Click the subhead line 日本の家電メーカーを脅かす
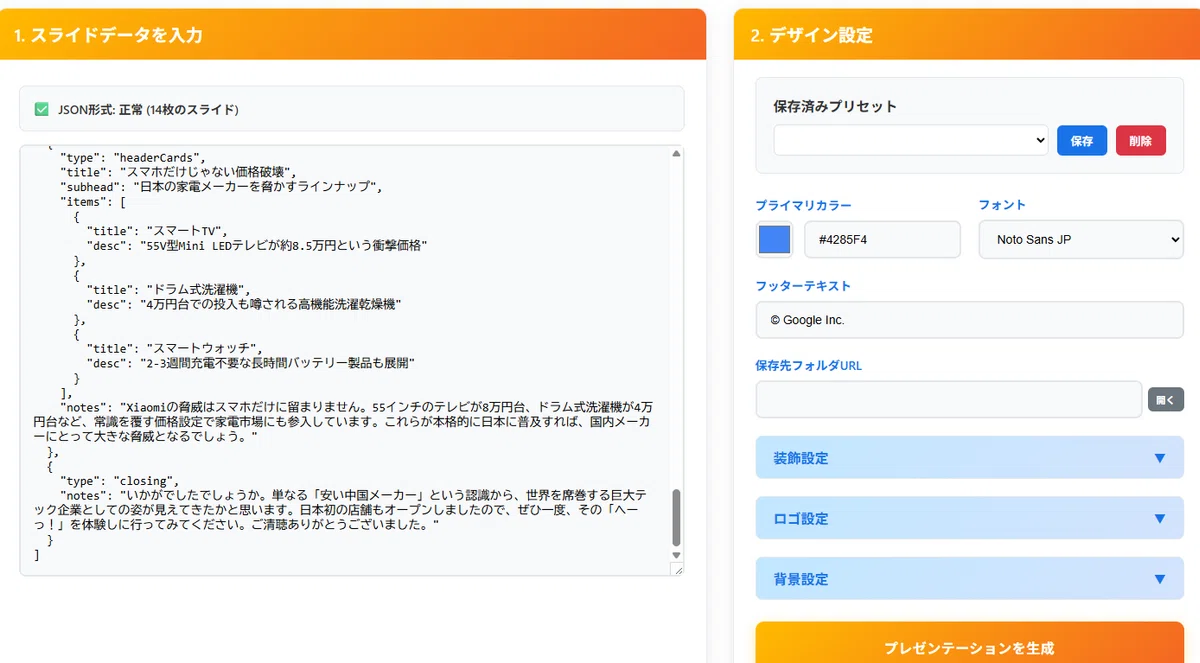 point(221,187)
